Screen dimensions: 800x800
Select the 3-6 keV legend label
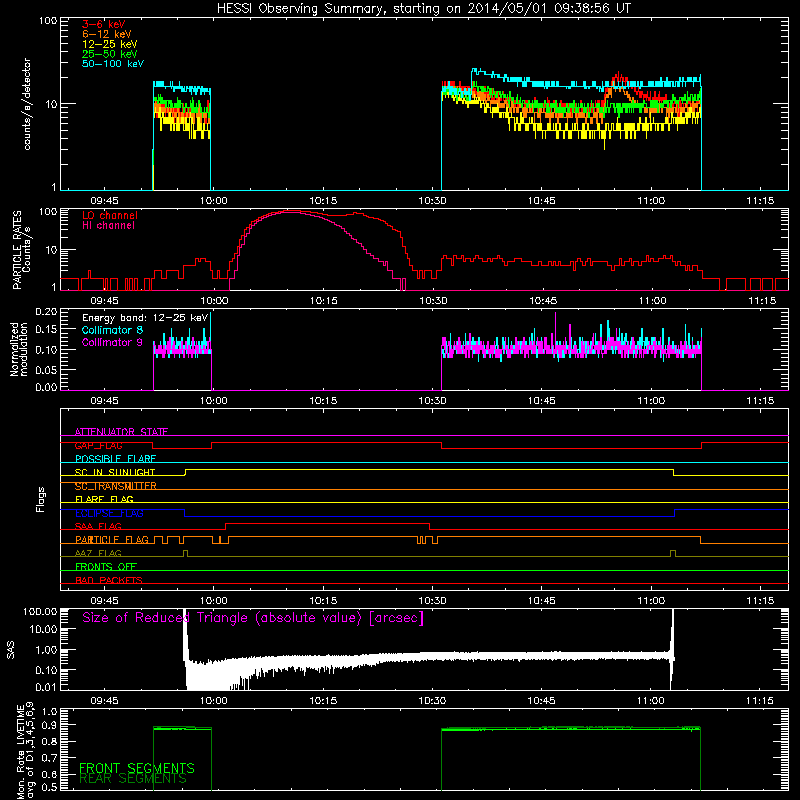[104, 24]
